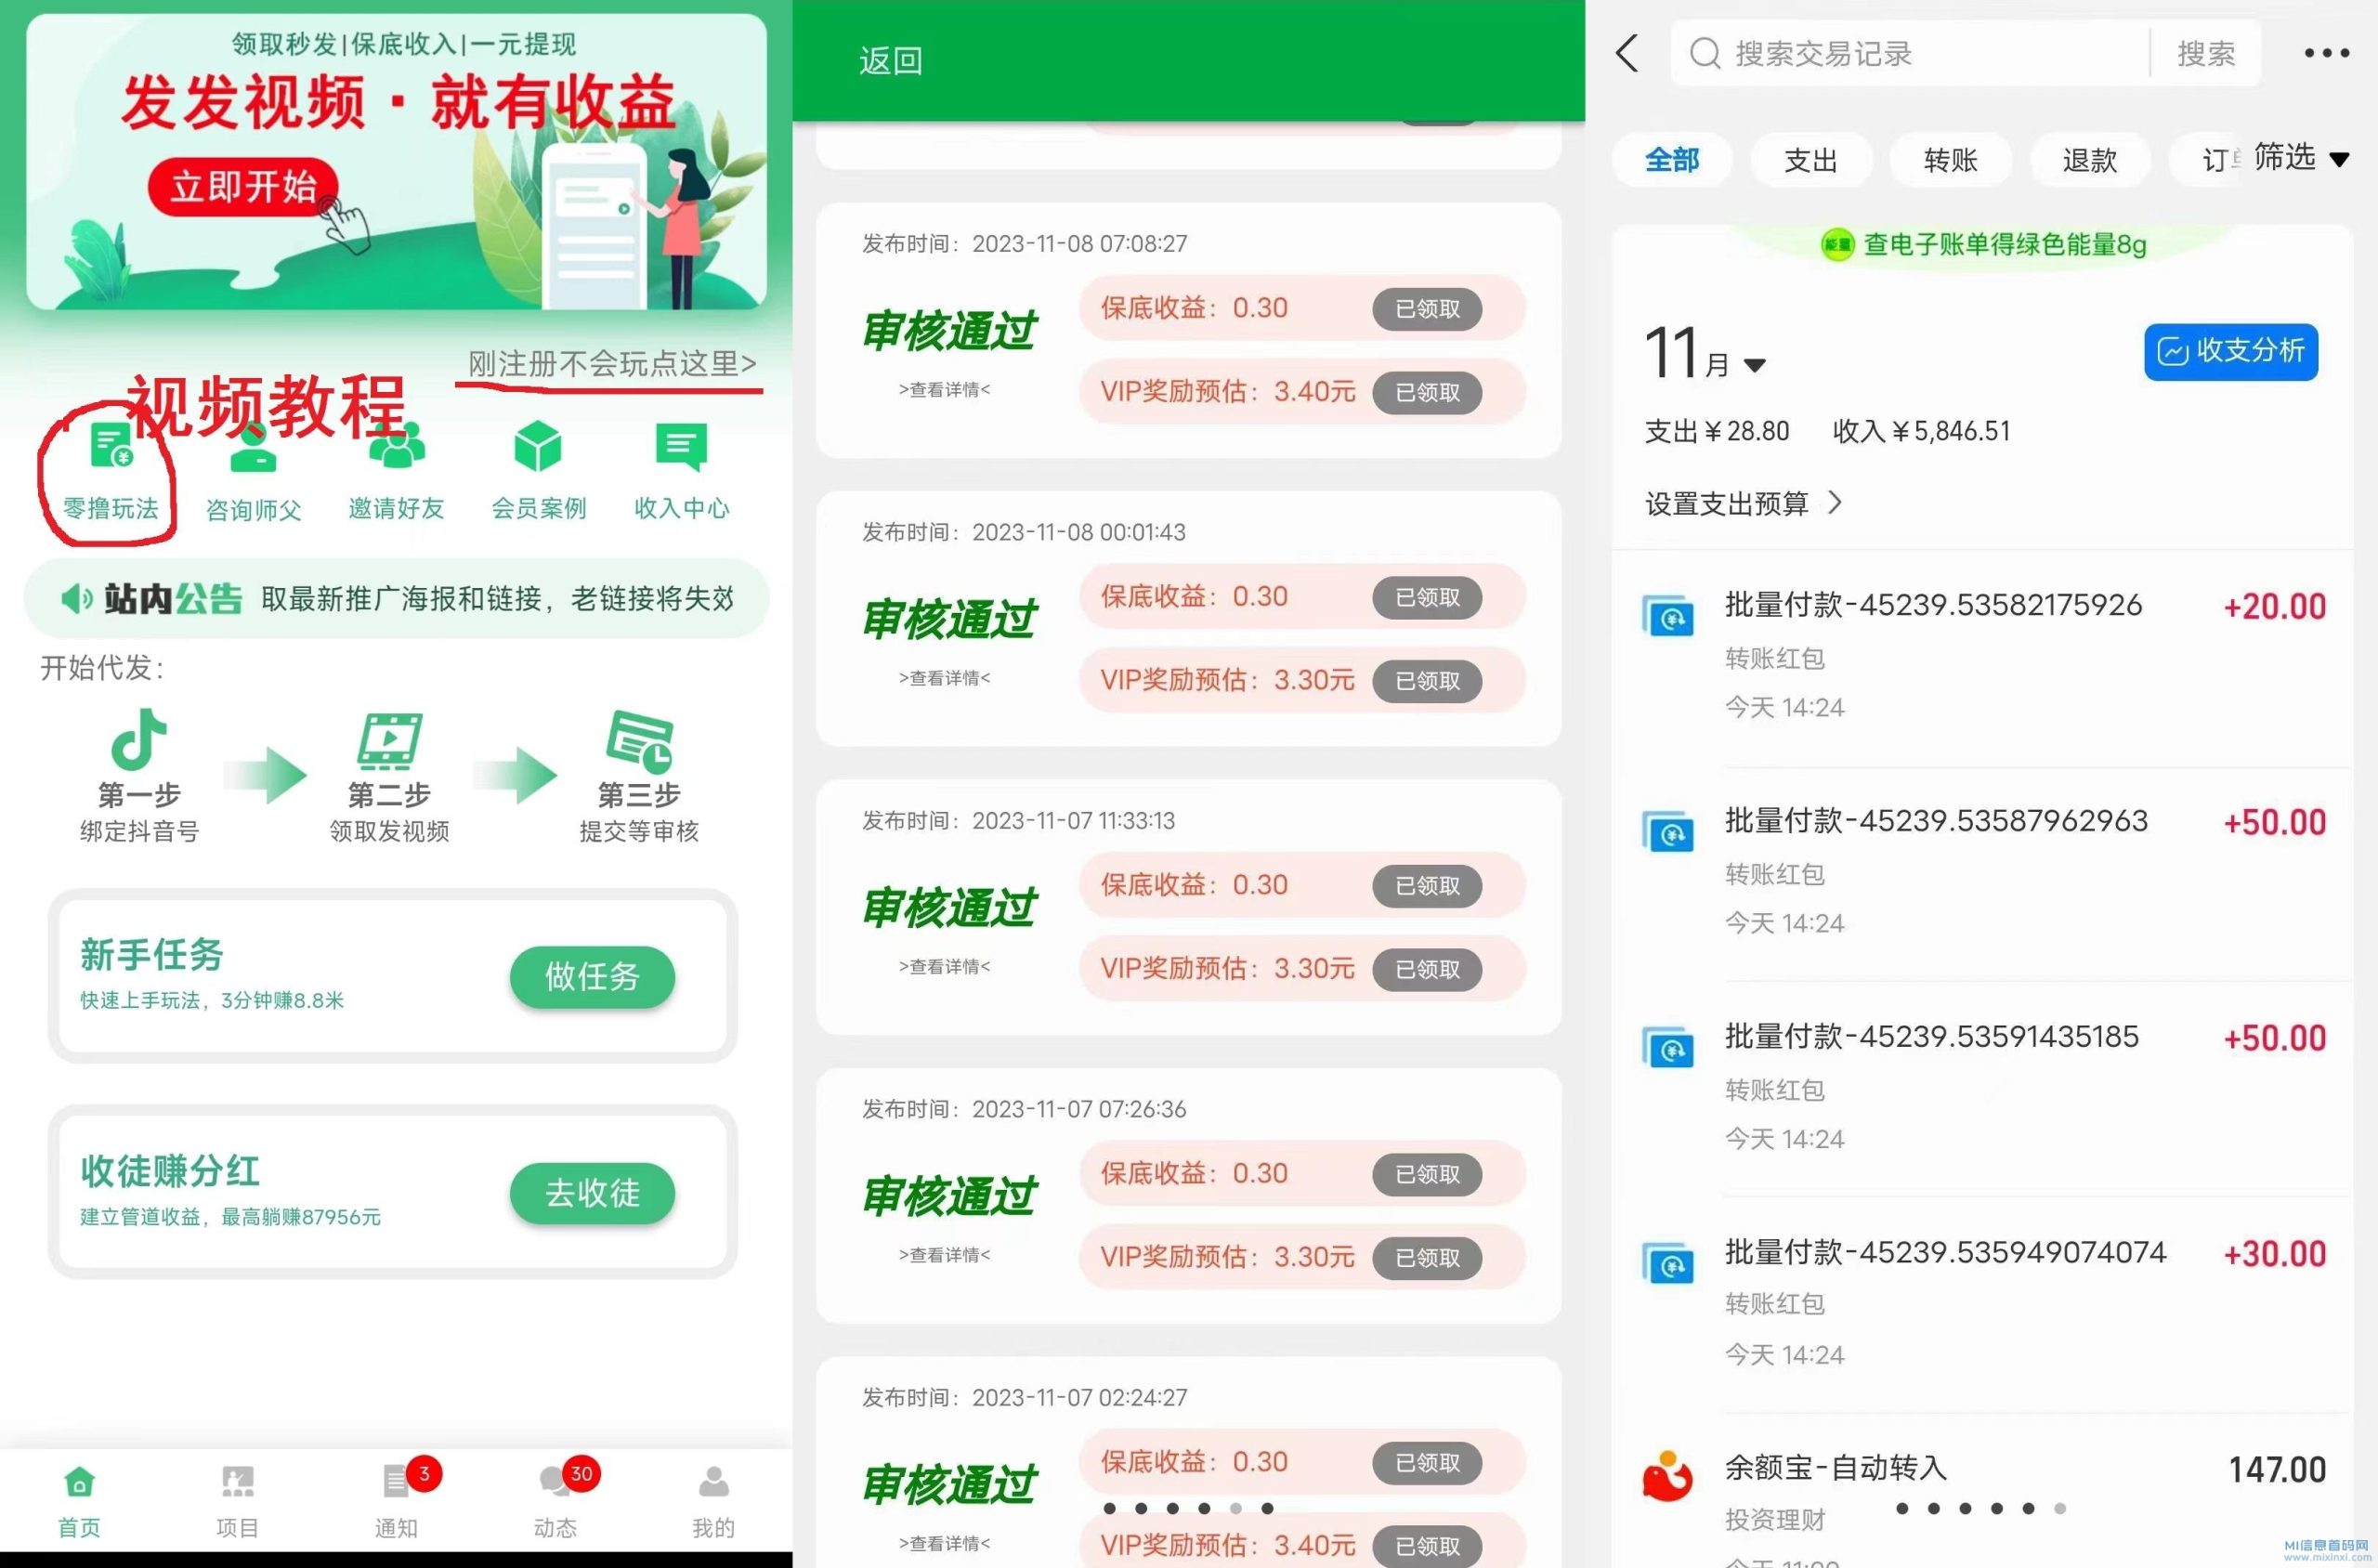This screenshot has width=2378, height=1568.
Task: Select the 全部 filter tab
Action: 1672,160
